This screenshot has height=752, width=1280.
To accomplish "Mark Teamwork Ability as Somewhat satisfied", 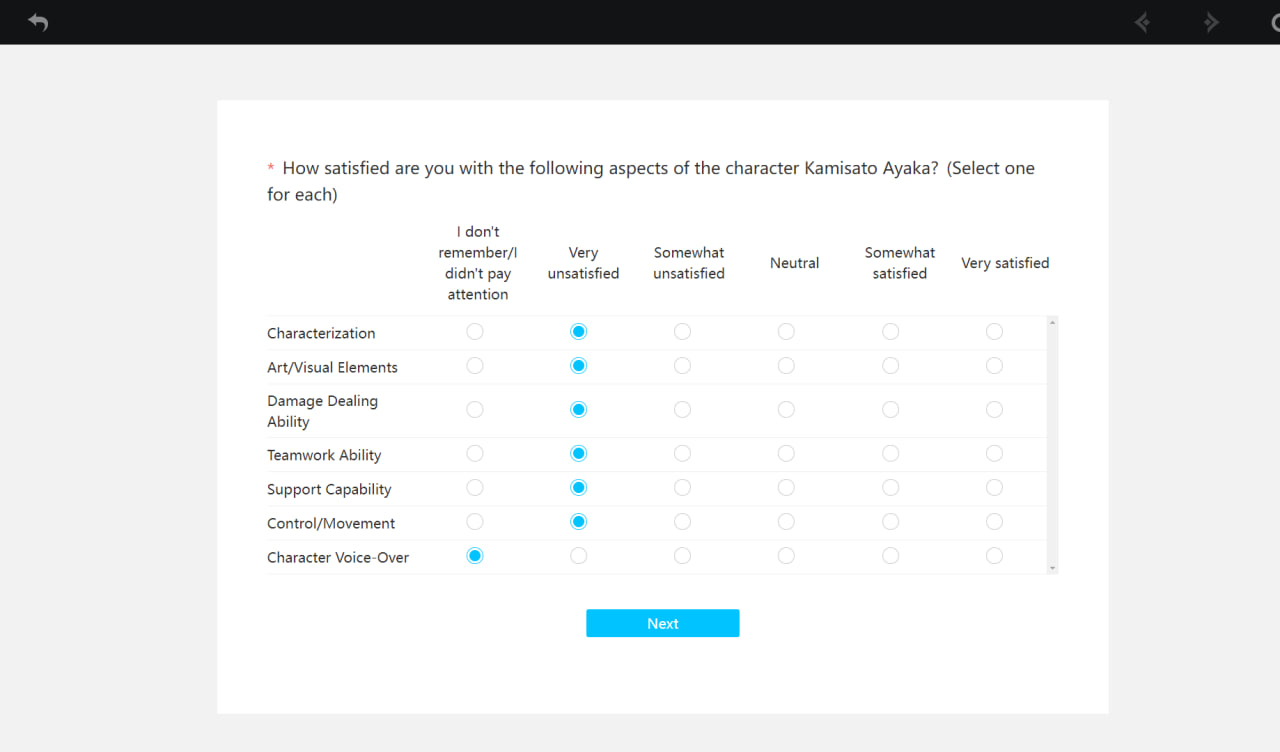I will [x=890, y=454].
